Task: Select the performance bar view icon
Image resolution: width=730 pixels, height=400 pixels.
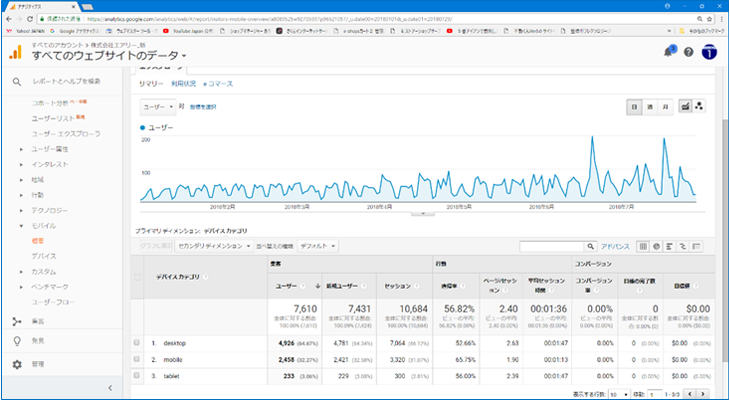Action: (669, 246)
